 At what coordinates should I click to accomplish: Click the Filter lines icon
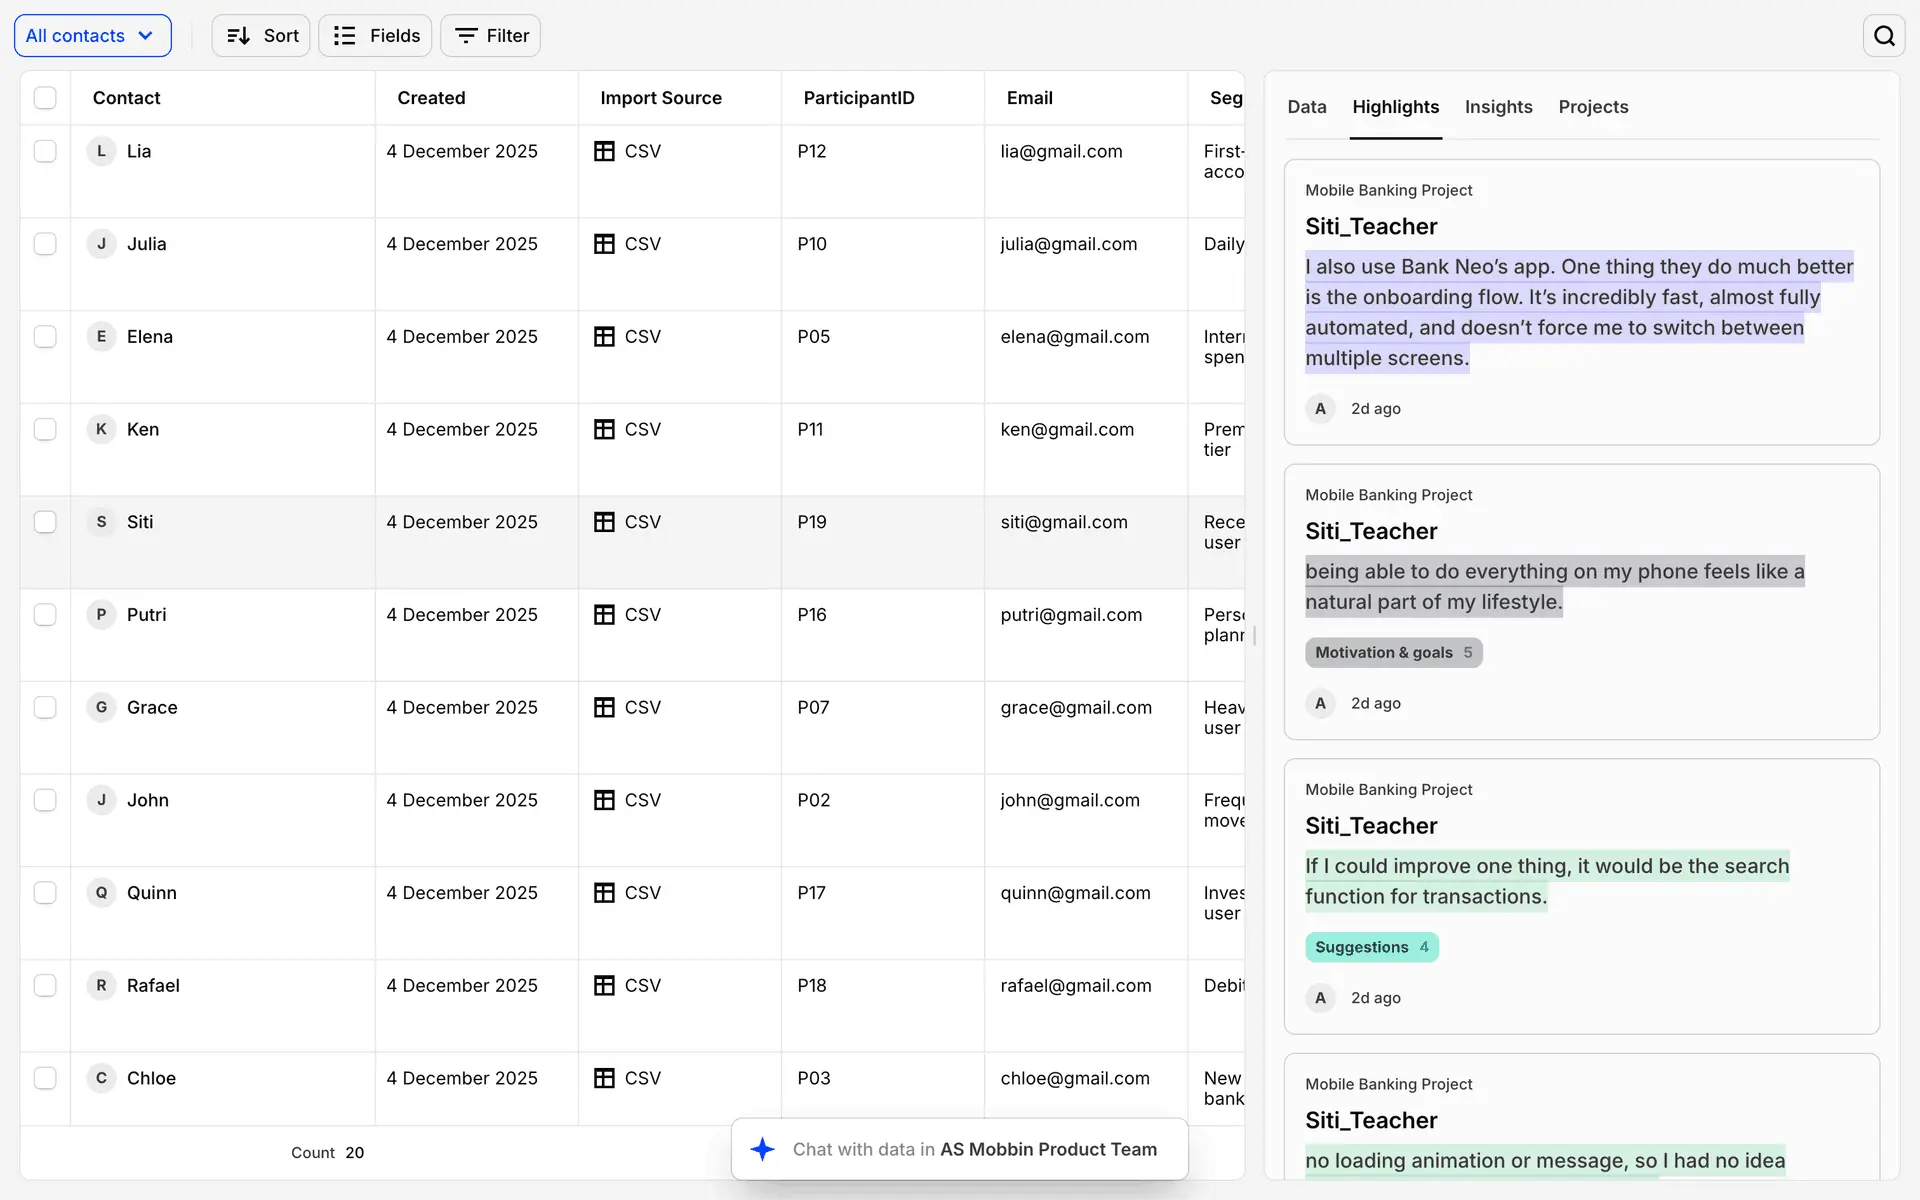pyautogui.click(x=465, y=36)
